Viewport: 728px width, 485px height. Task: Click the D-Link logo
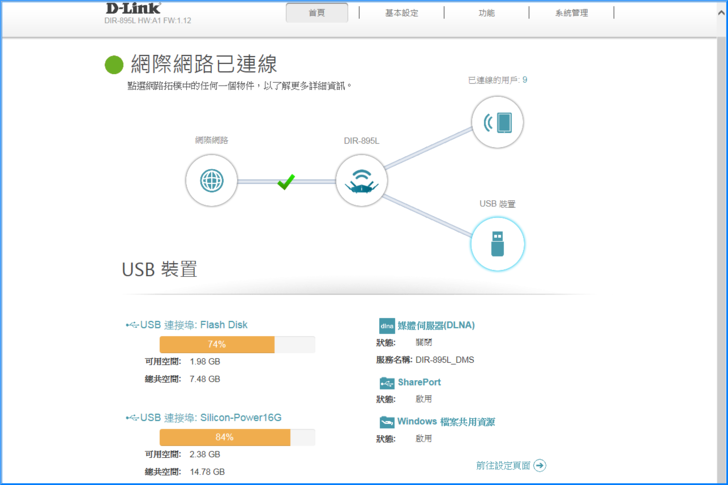(x=136, y=9)
